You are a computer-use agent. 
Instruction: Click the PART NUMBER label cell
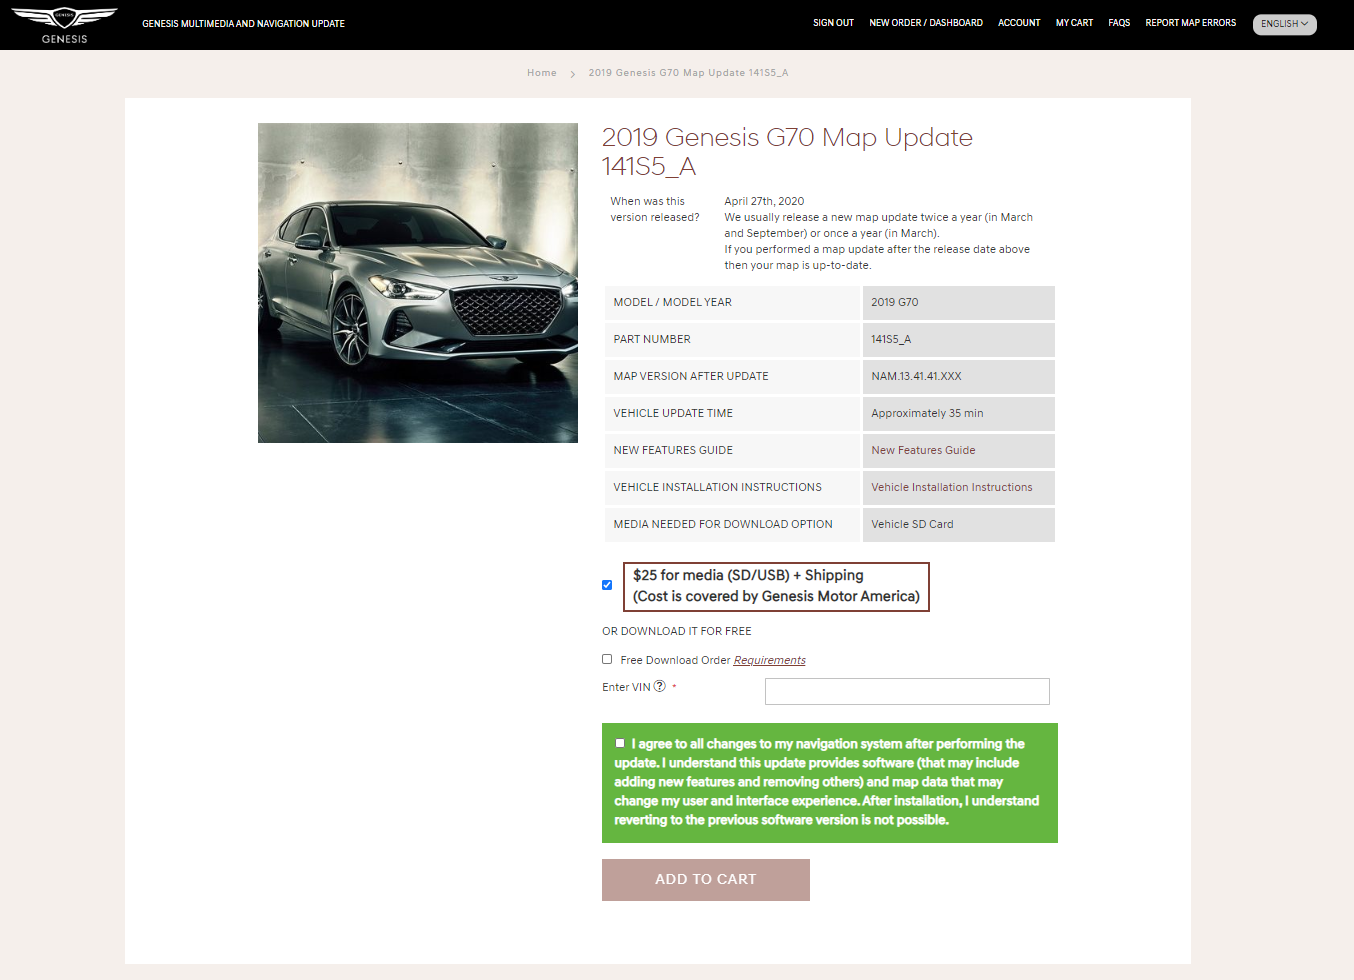(732, 340)
